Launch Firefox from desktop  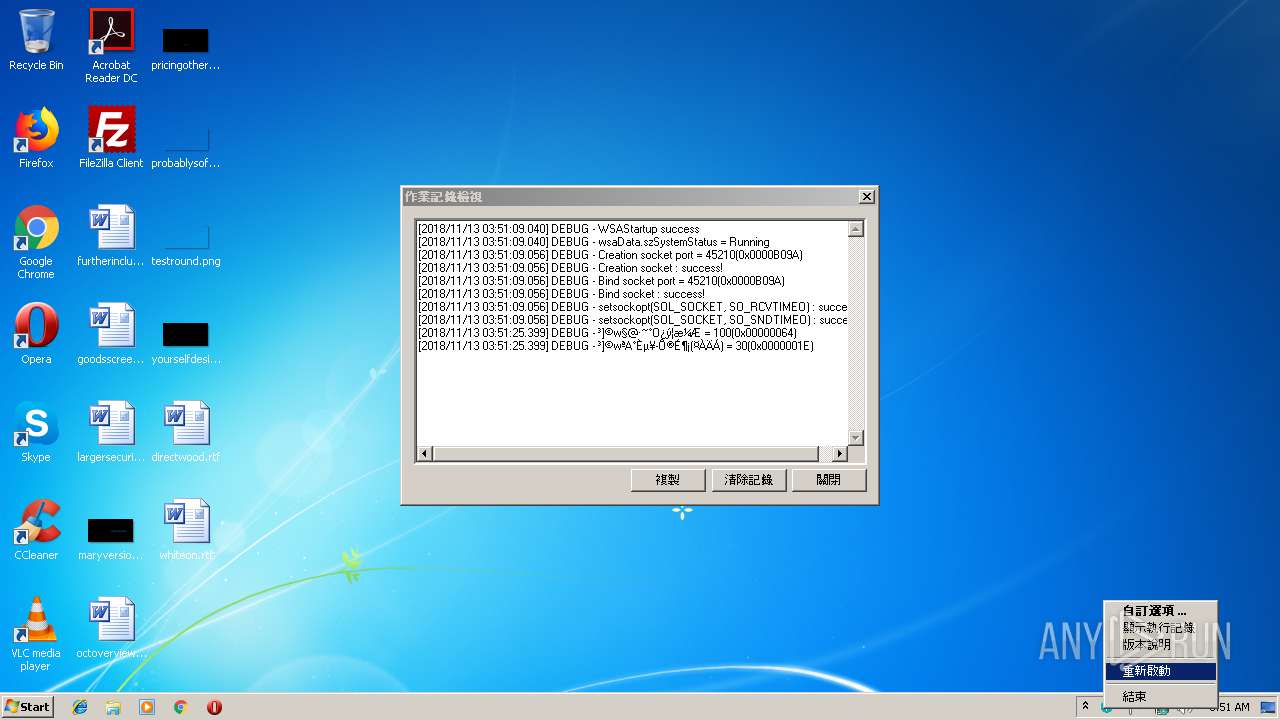(36, 138)
